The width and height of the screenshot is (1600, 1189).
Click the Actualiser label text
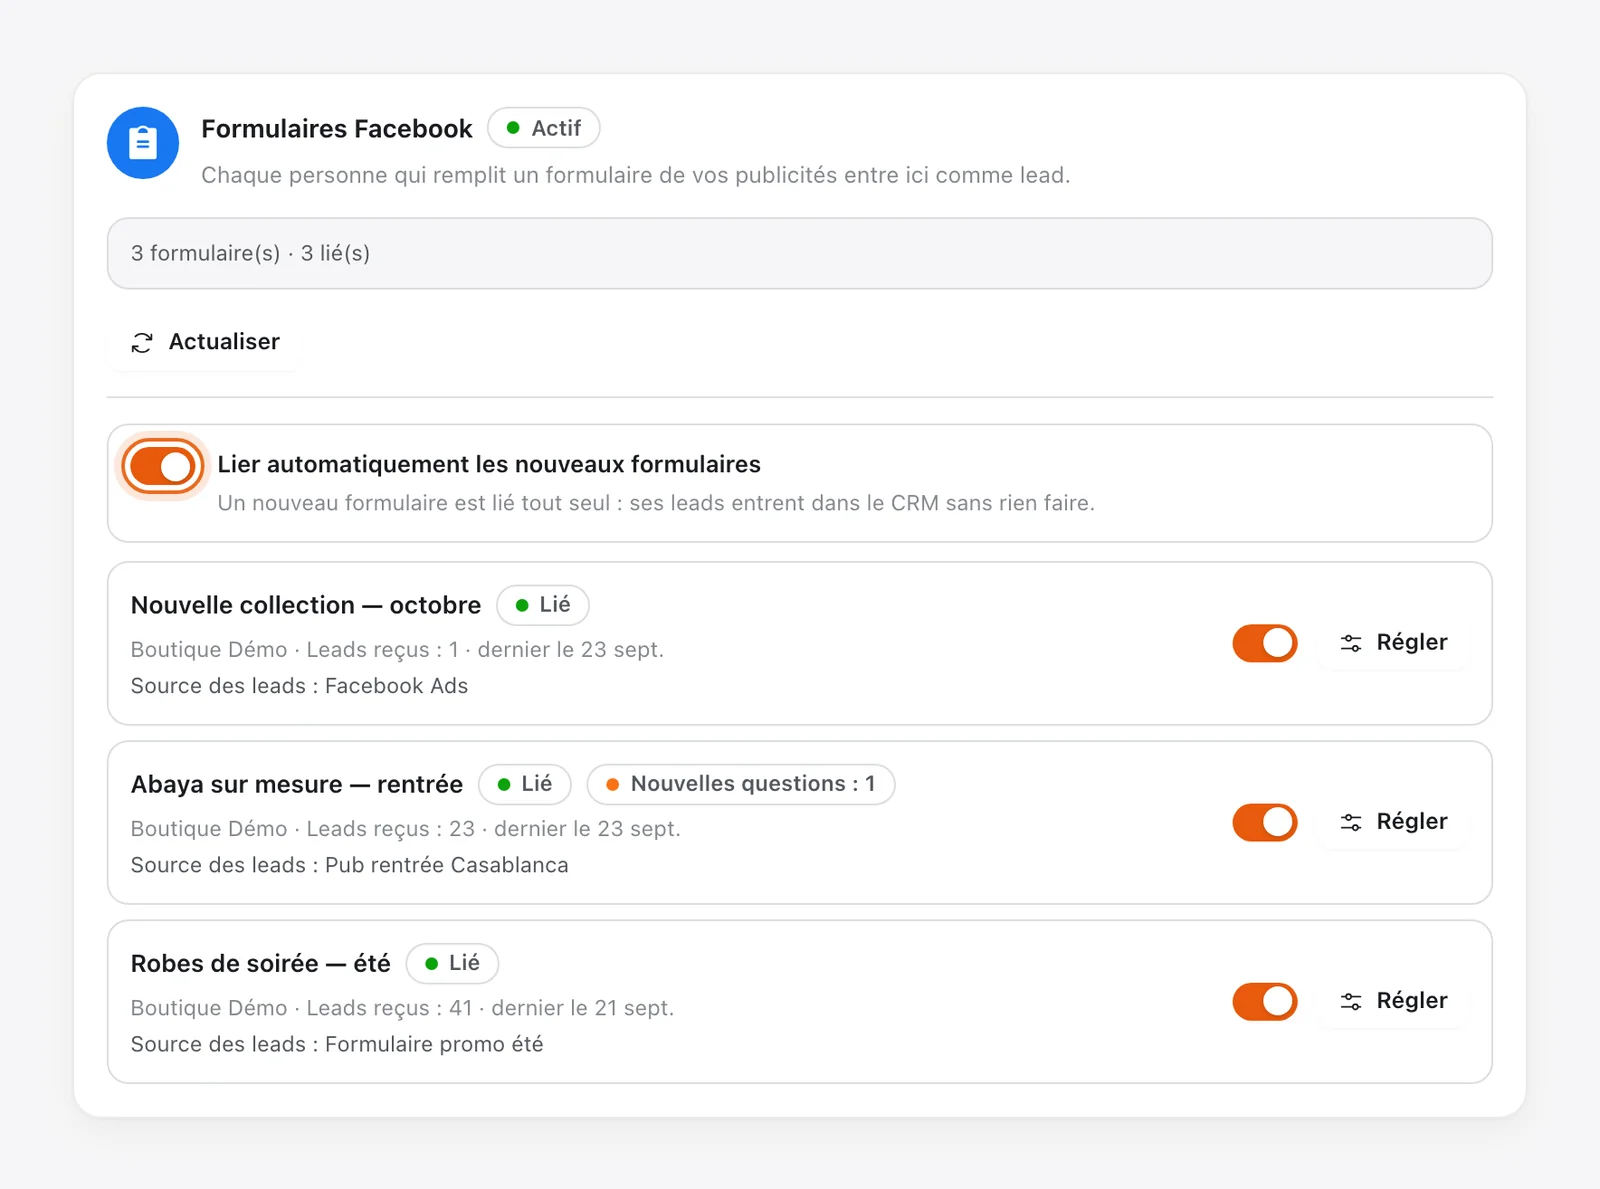224,342
